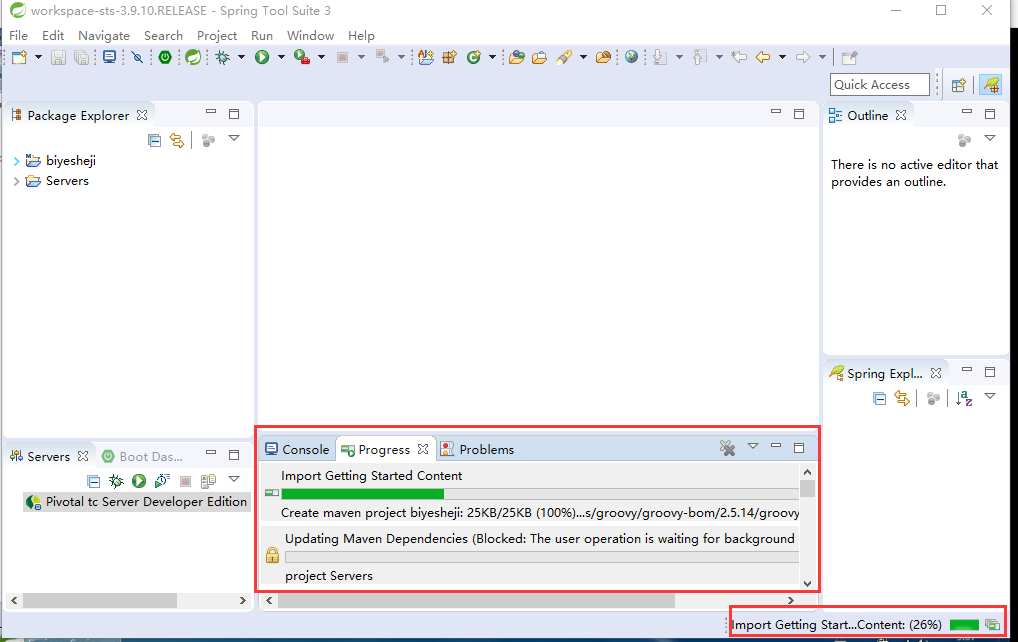Click the New Java Class toolbar icon
Screen dimensions: 1018x642
point(474,57)
